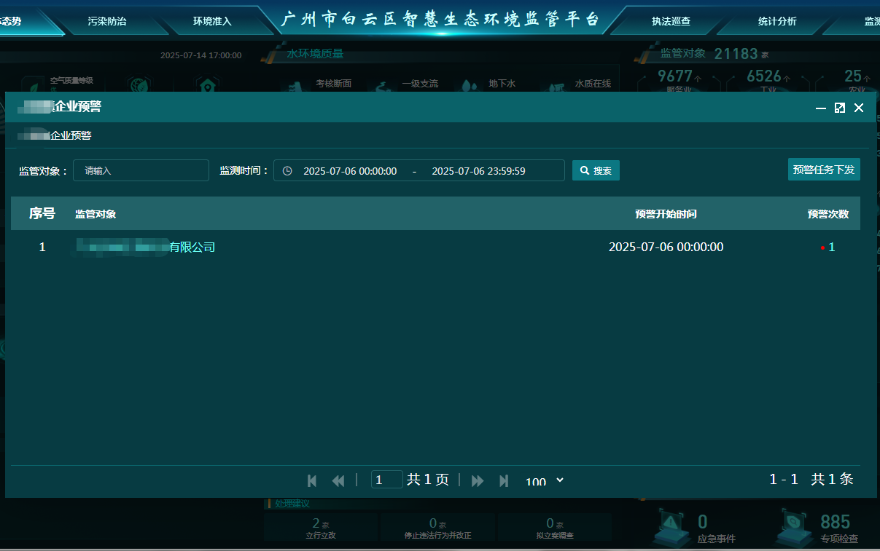Click the 监管对象 text input field

click(x=141, y=171)
